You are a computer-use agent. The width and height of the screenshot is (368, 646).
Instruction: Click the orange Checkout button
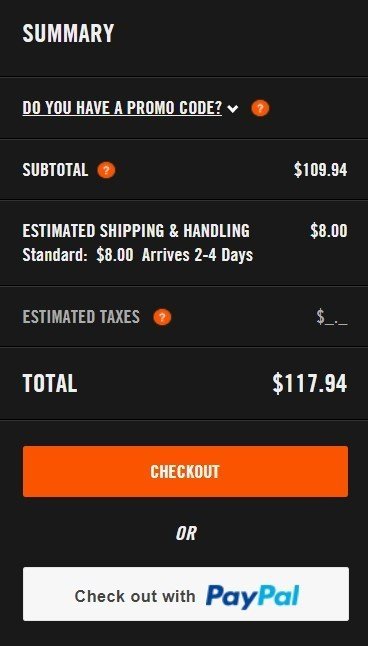[185, 471]
